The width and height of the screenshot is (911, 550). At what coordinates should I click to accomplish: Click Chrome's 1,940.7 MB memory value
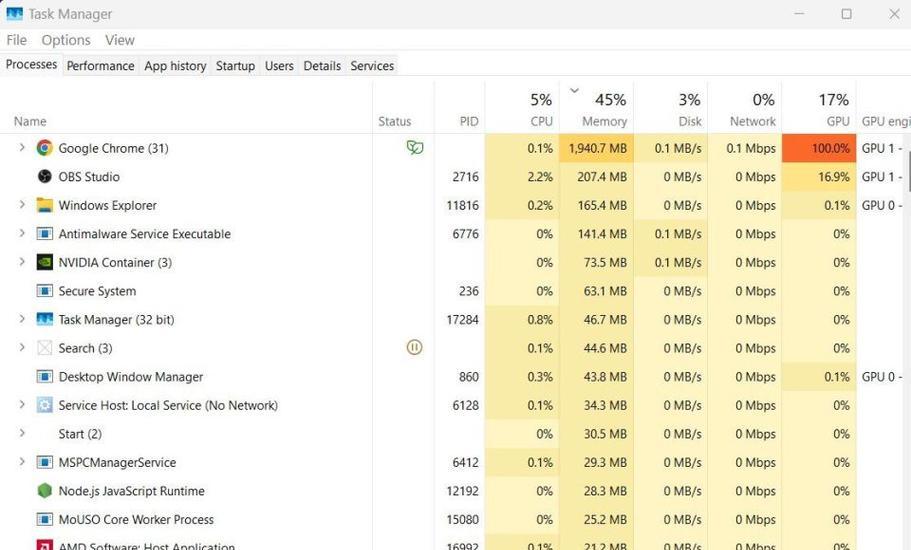598,148
